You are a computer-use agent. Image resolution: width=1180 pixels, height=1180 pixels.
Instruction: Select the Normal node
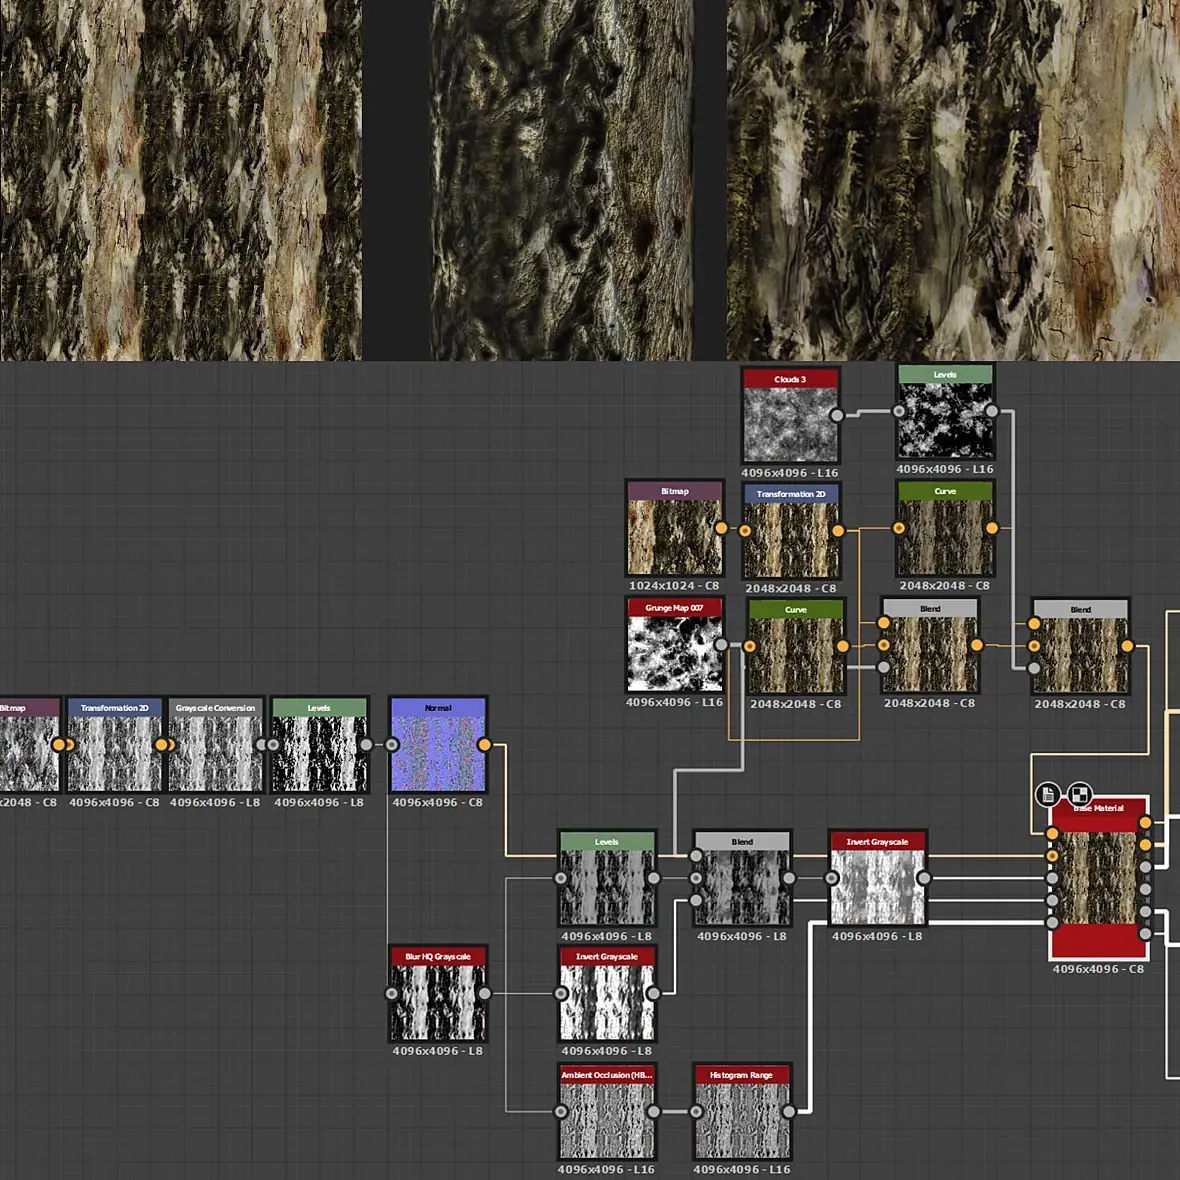[x=438, y=745]
